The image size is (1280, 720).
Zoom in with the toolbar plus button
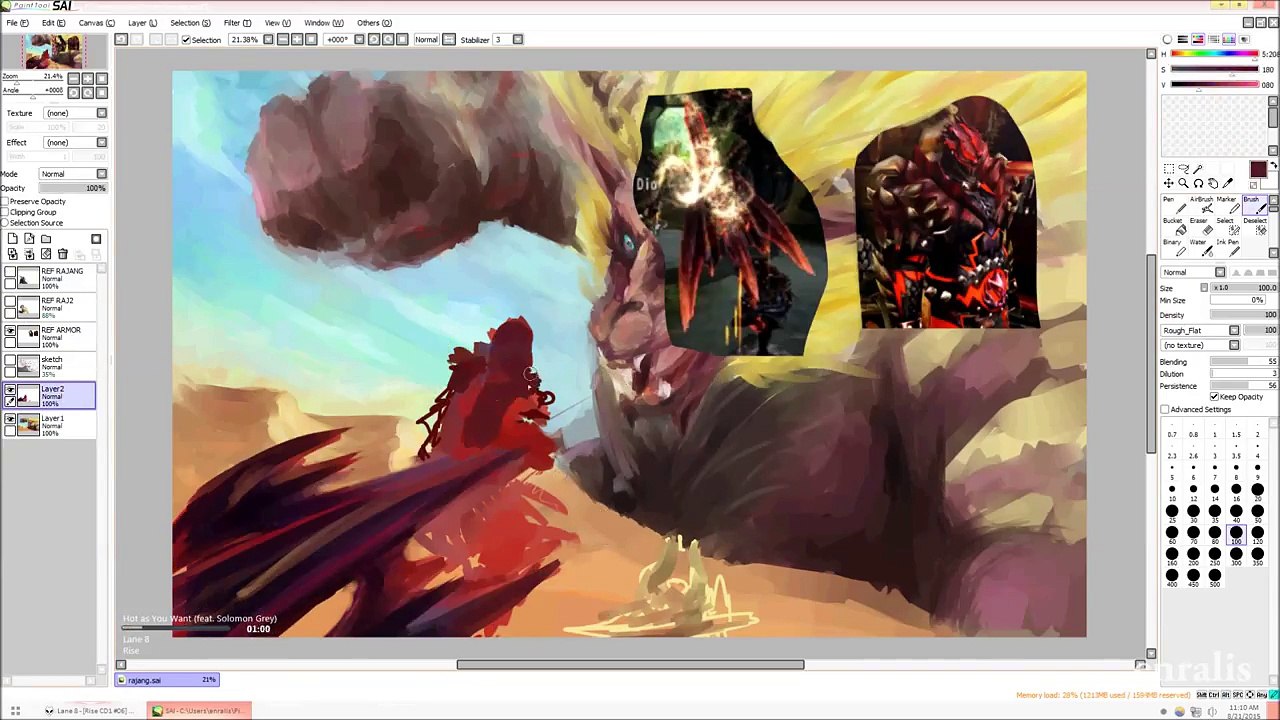coord(297,40)
